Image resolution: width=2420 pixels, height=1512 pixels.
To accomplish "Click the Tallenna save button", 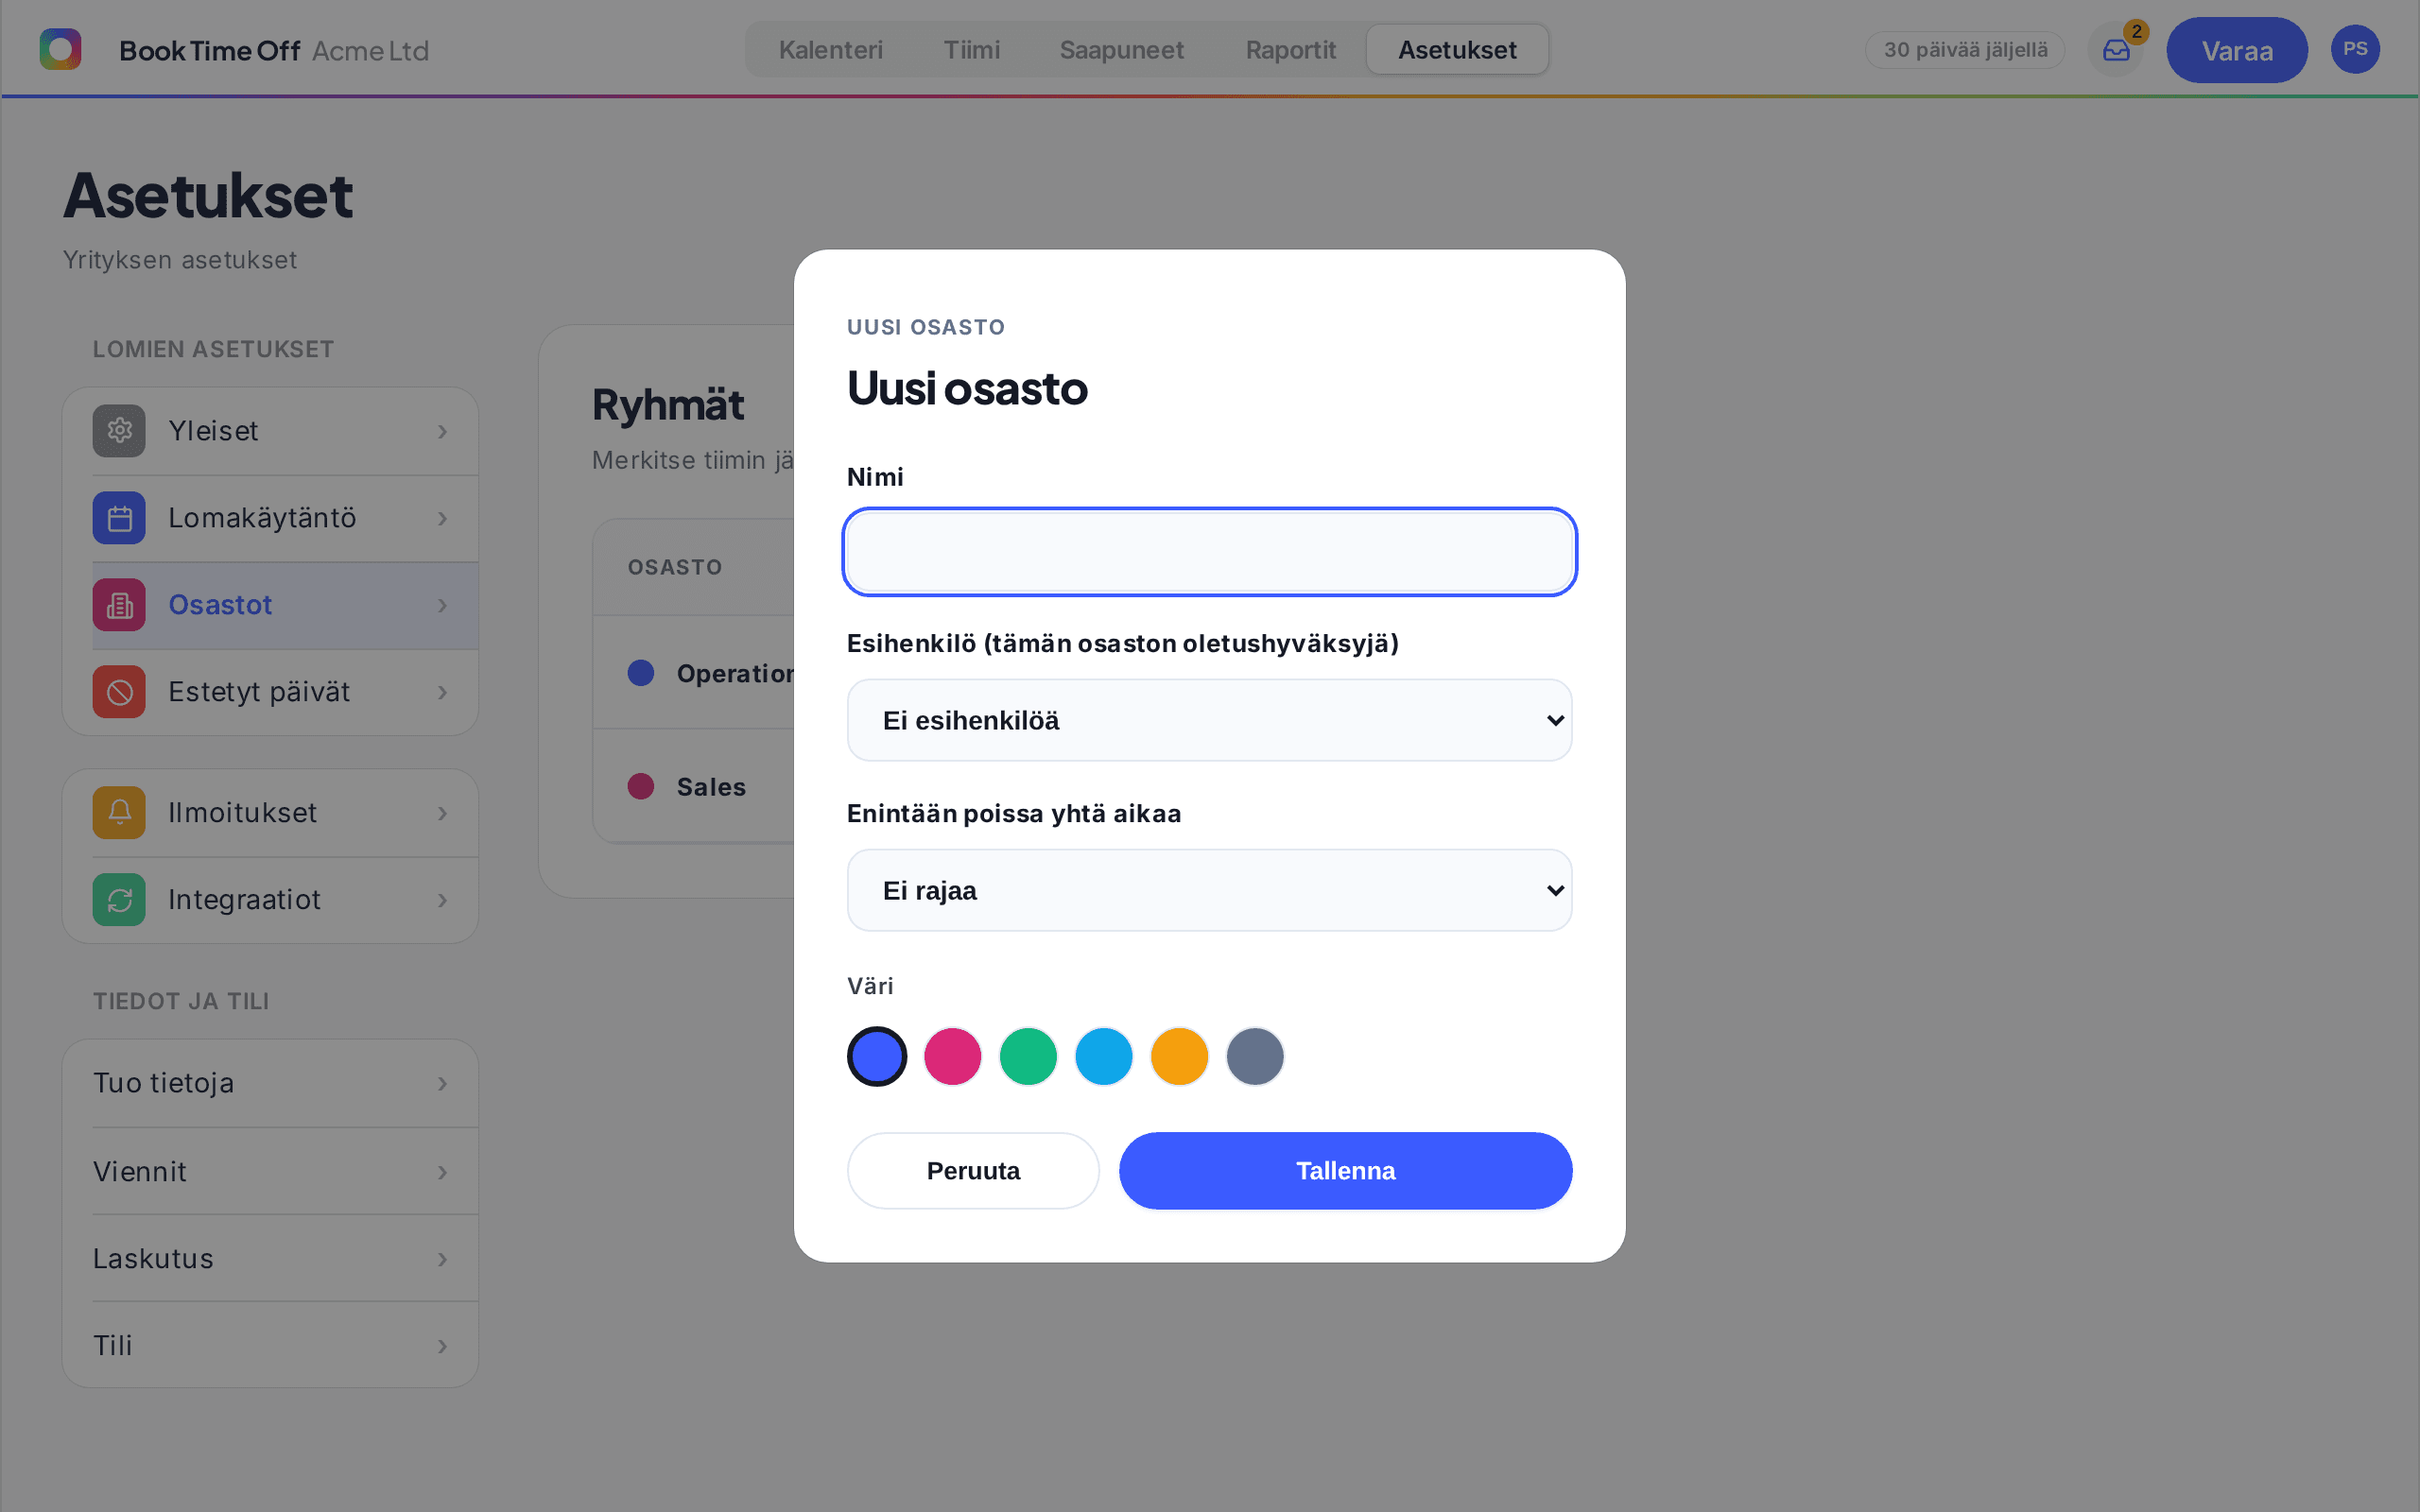I will tap(1345, 1171).
